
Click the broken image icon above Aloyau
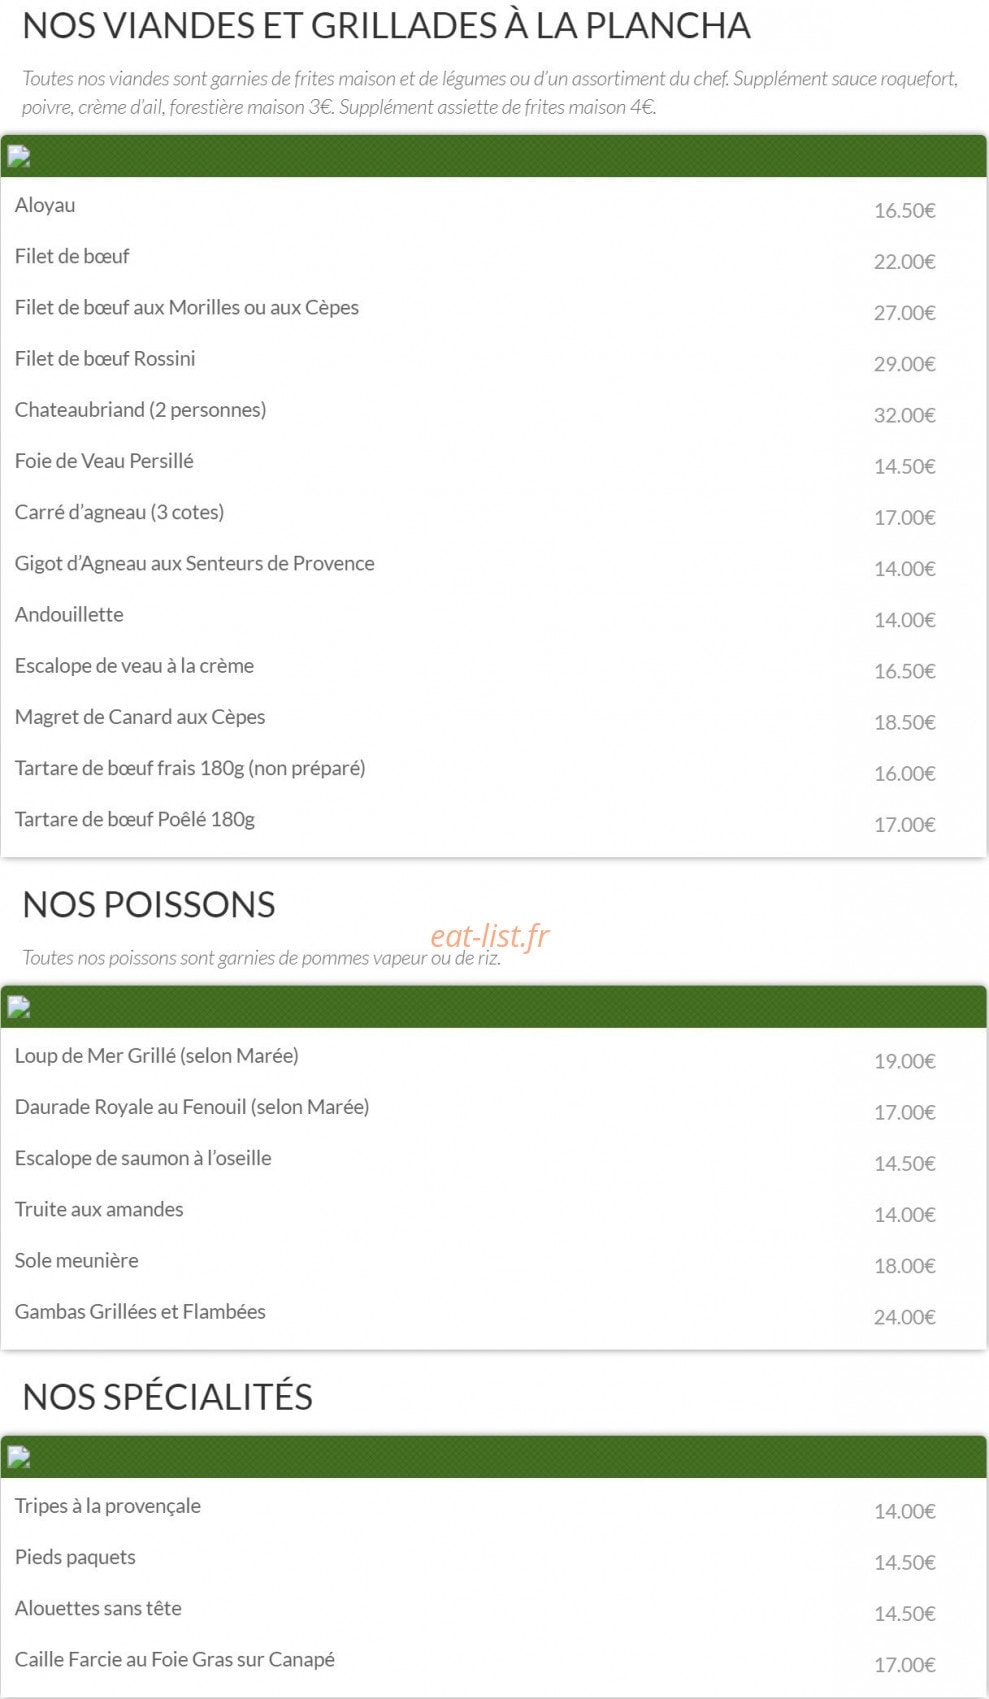click(x=19, y=157)
